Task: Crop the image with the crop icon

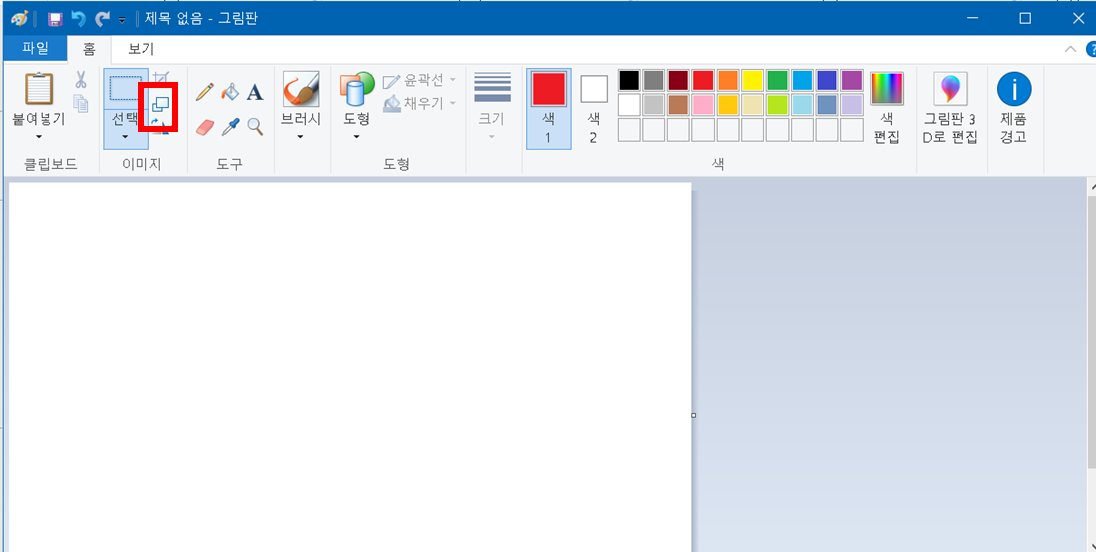Action: [x=161, y=78]
